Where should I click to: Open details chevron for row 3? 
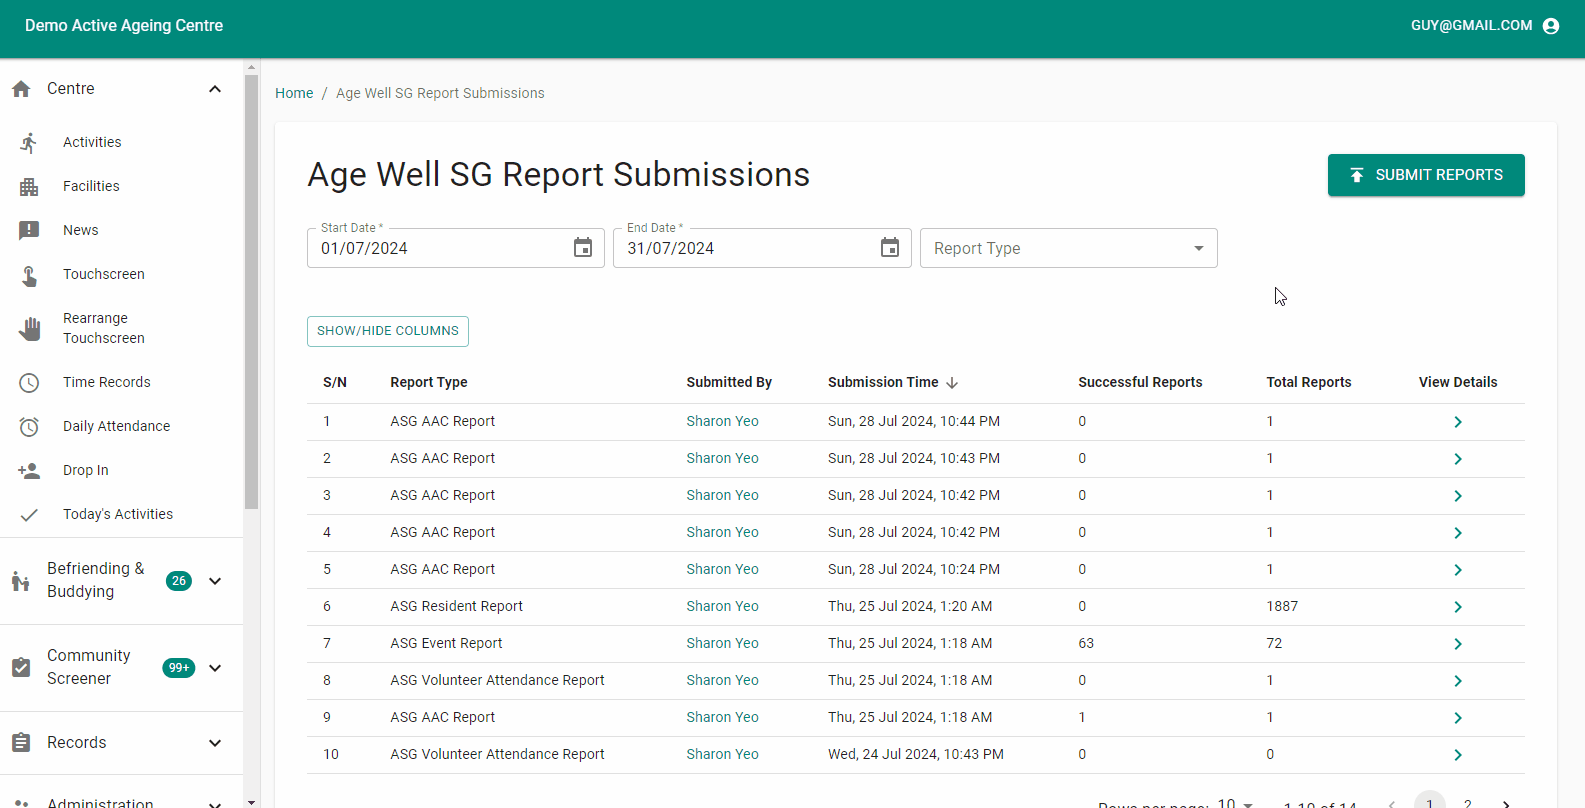1458,496
